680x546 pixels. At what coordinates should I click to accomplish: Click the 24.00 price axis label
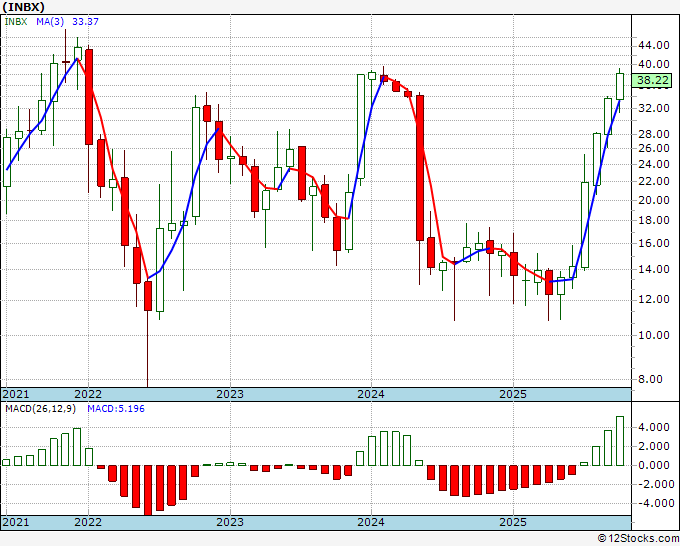coord(653,164)
